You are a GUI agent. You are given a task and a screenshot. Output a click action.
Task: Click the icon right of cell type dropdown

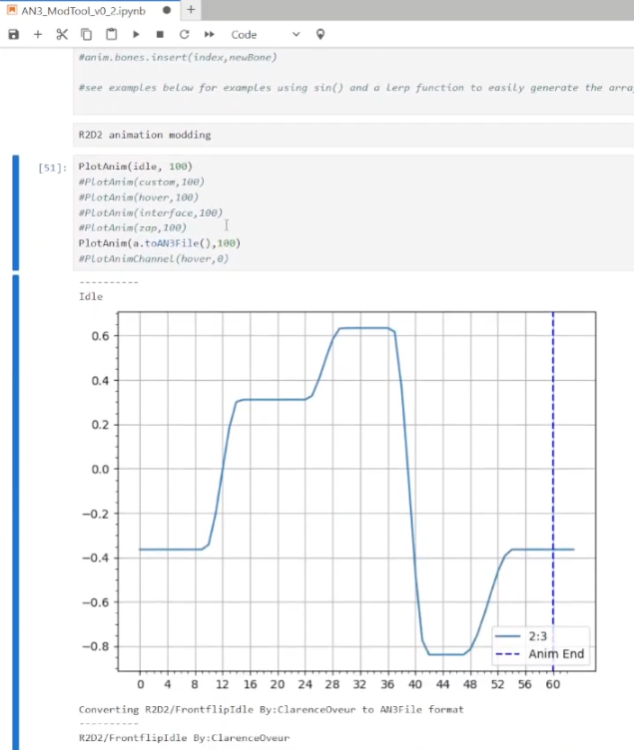[320, 34]
